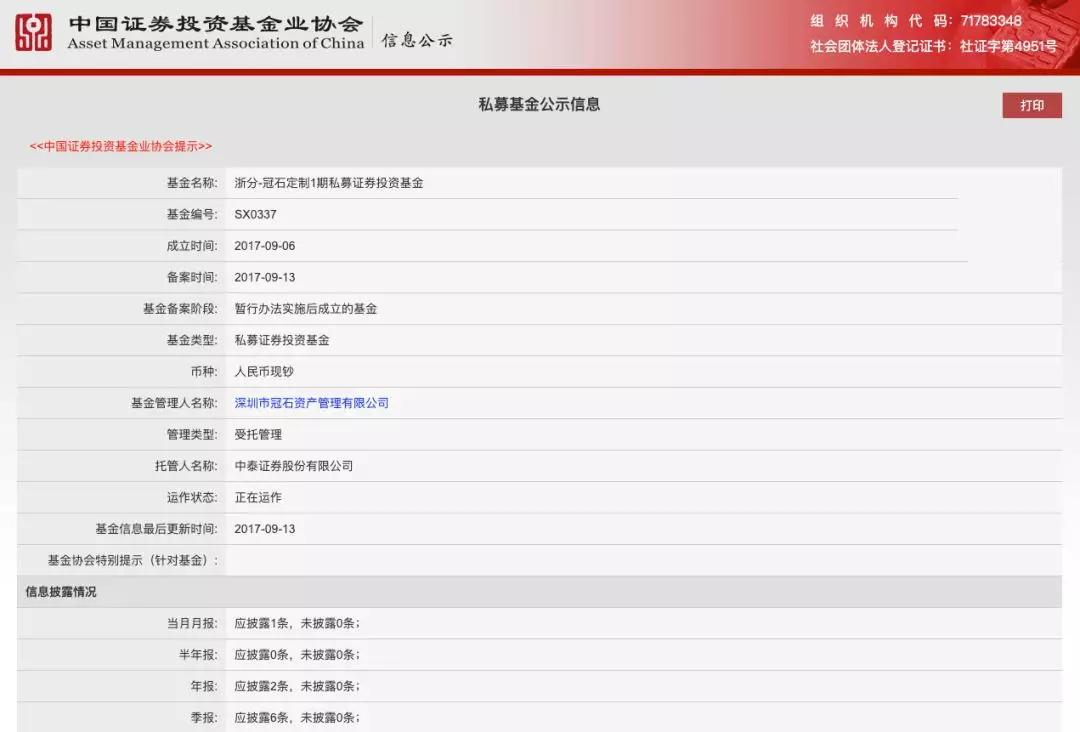The width and height of the screenshot is (1080, 732).
Task: Click the 托管人名称 label
Action: click(186, 466)
